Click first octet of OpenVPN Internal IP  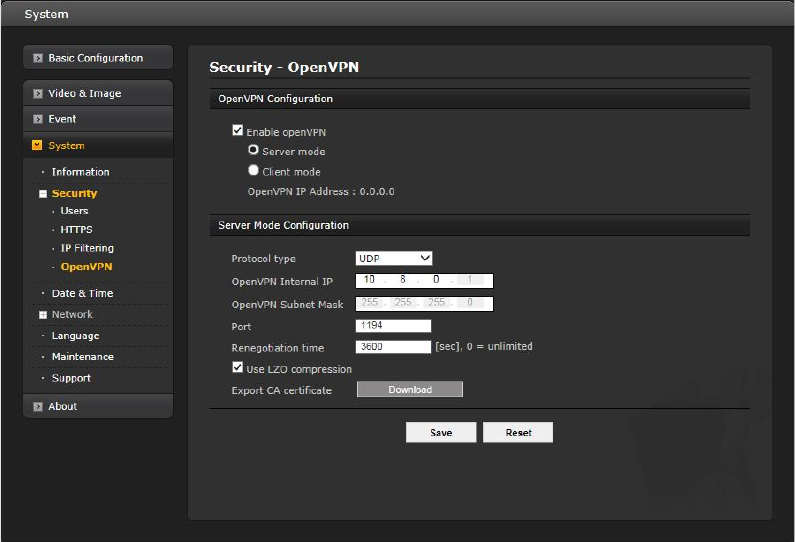click(x=370, y=280)
